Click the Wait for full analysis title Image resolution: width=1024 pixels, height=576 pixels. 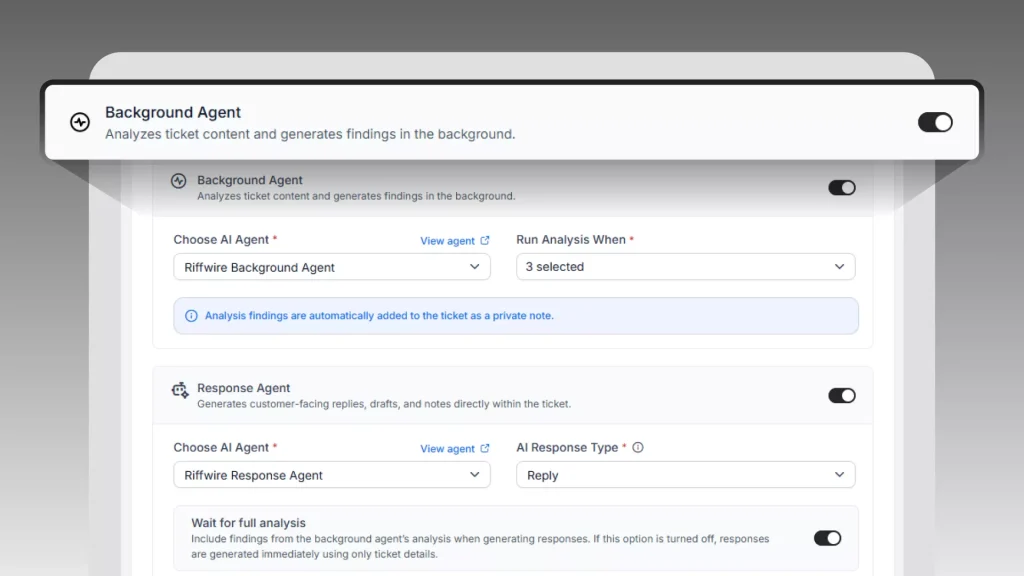(x=248, y=523)
